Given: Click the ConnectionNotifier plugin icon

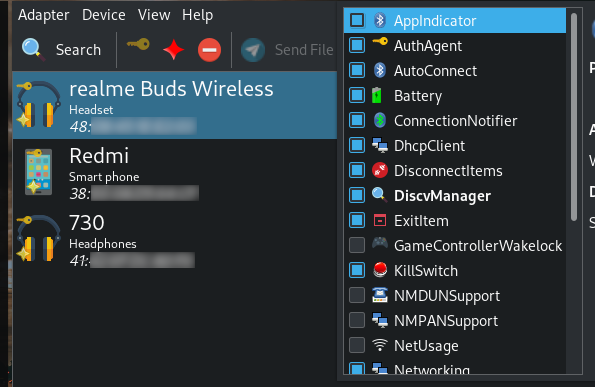Looking at the screenshot, I should [380, 120].
